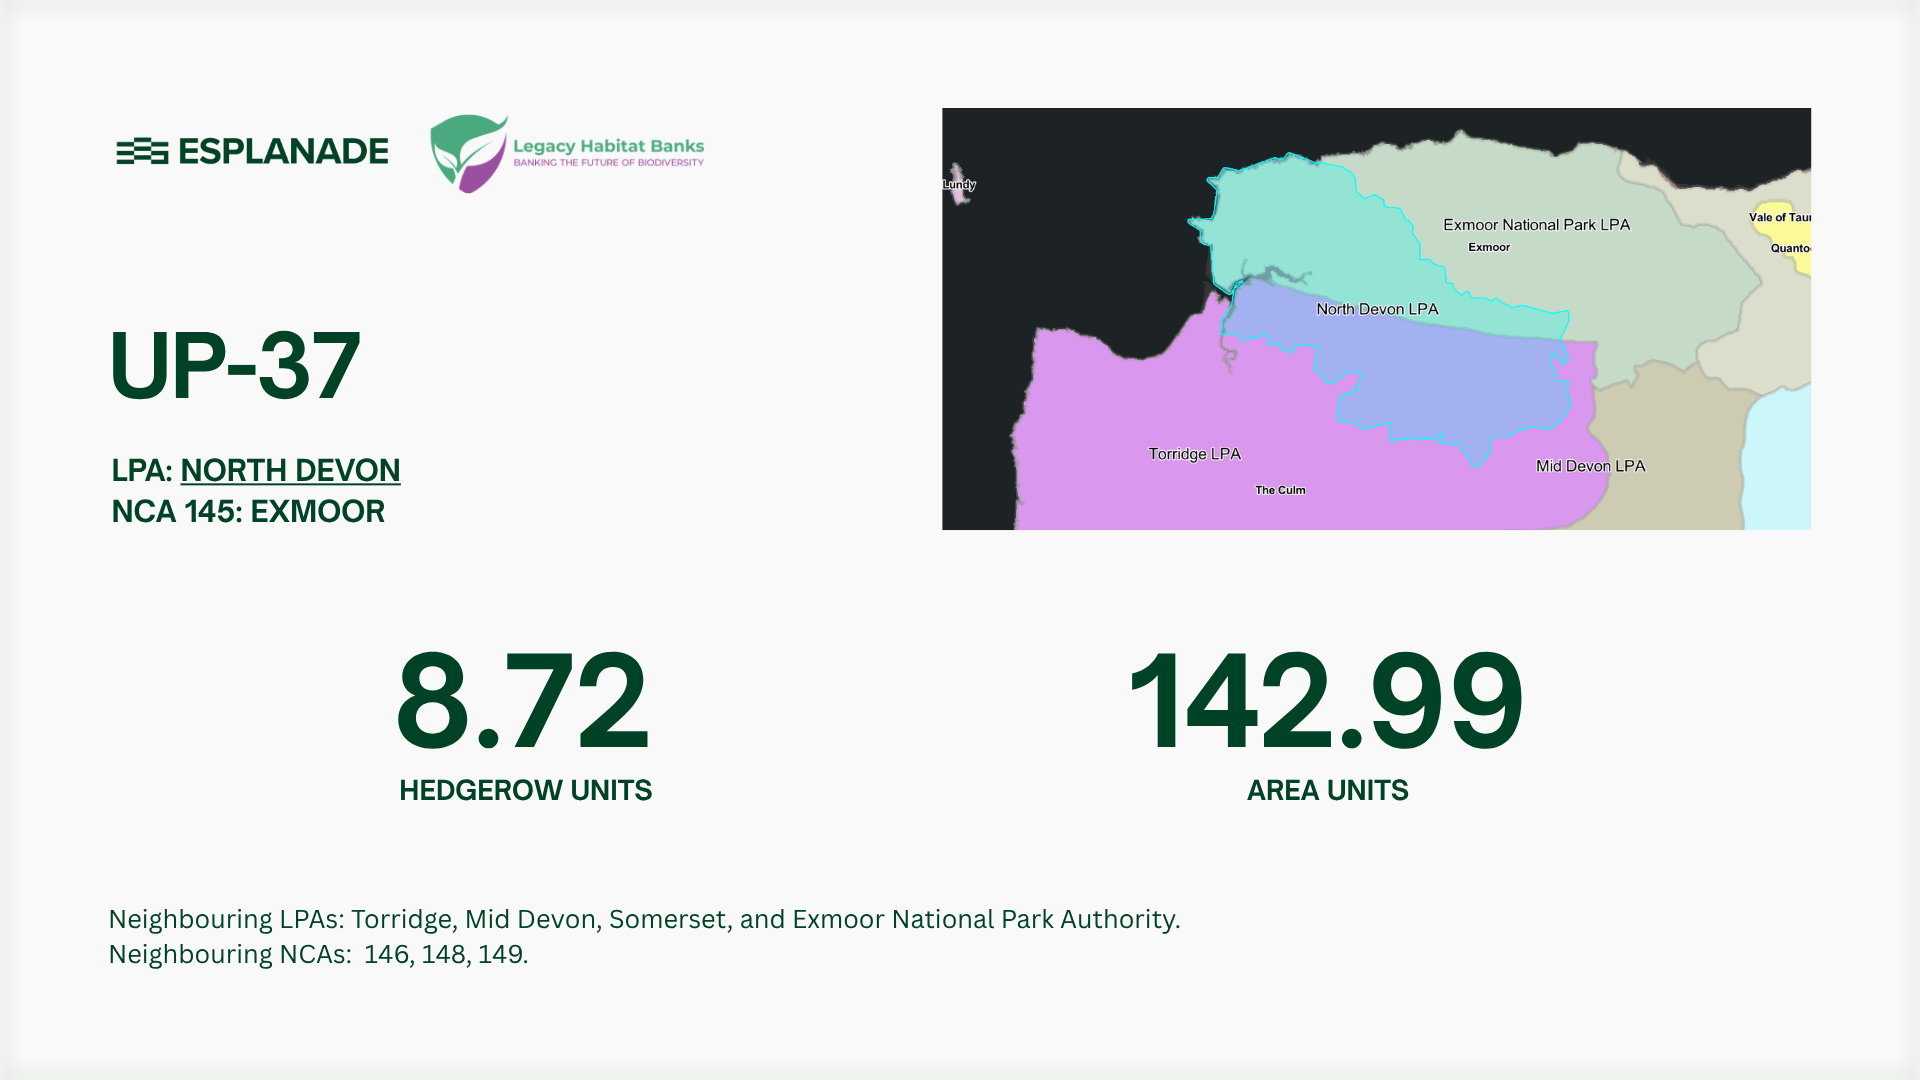The height and width of the screenshot is (1080, 1920).
Task: Click the ESPLANADE wordmark text
Action: [x=283, y=152]
